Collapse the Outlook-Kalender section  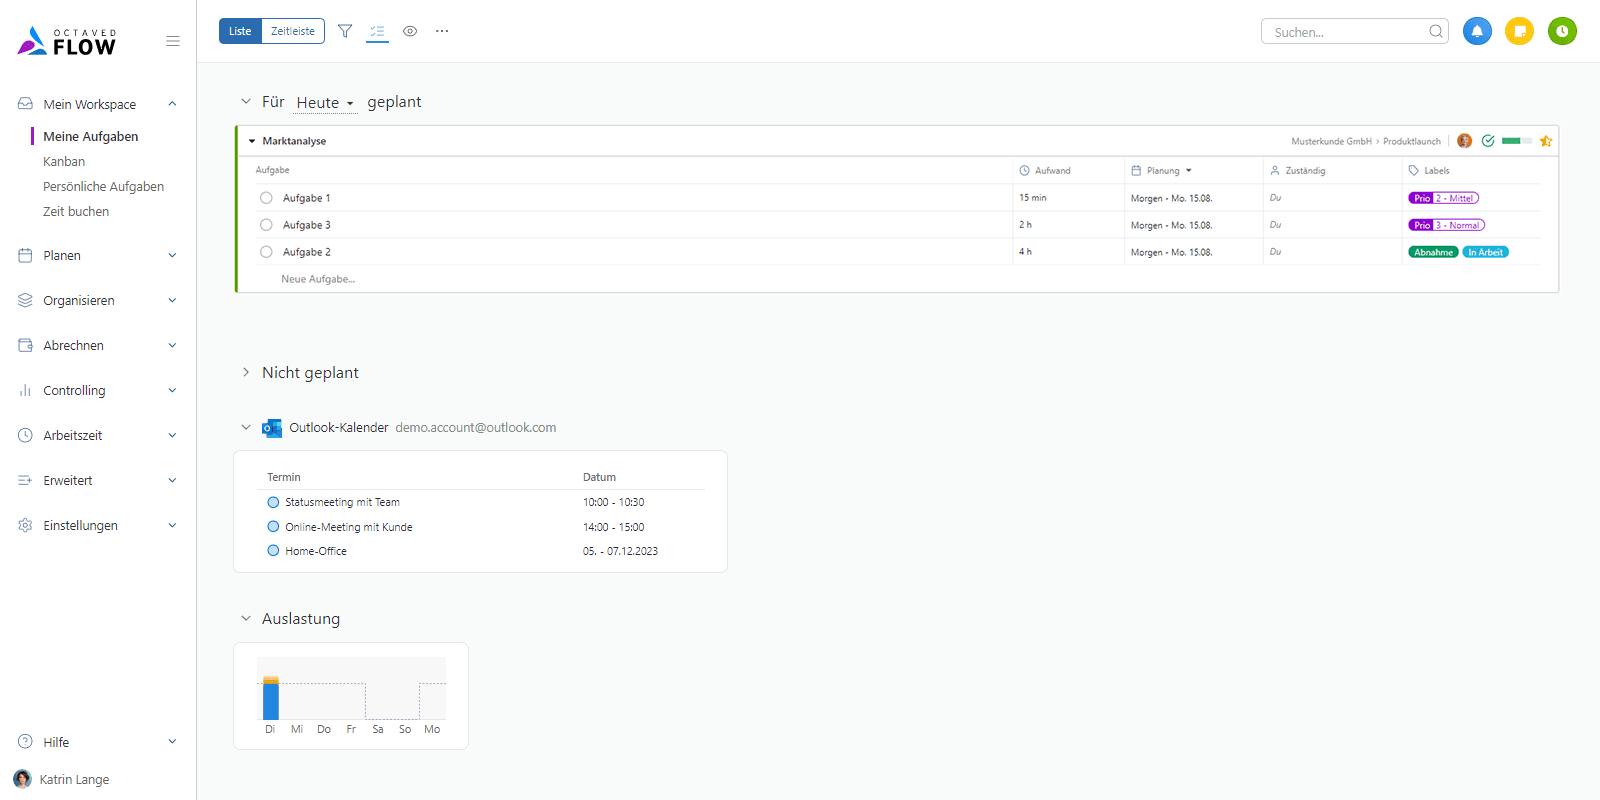click(246, 427)
